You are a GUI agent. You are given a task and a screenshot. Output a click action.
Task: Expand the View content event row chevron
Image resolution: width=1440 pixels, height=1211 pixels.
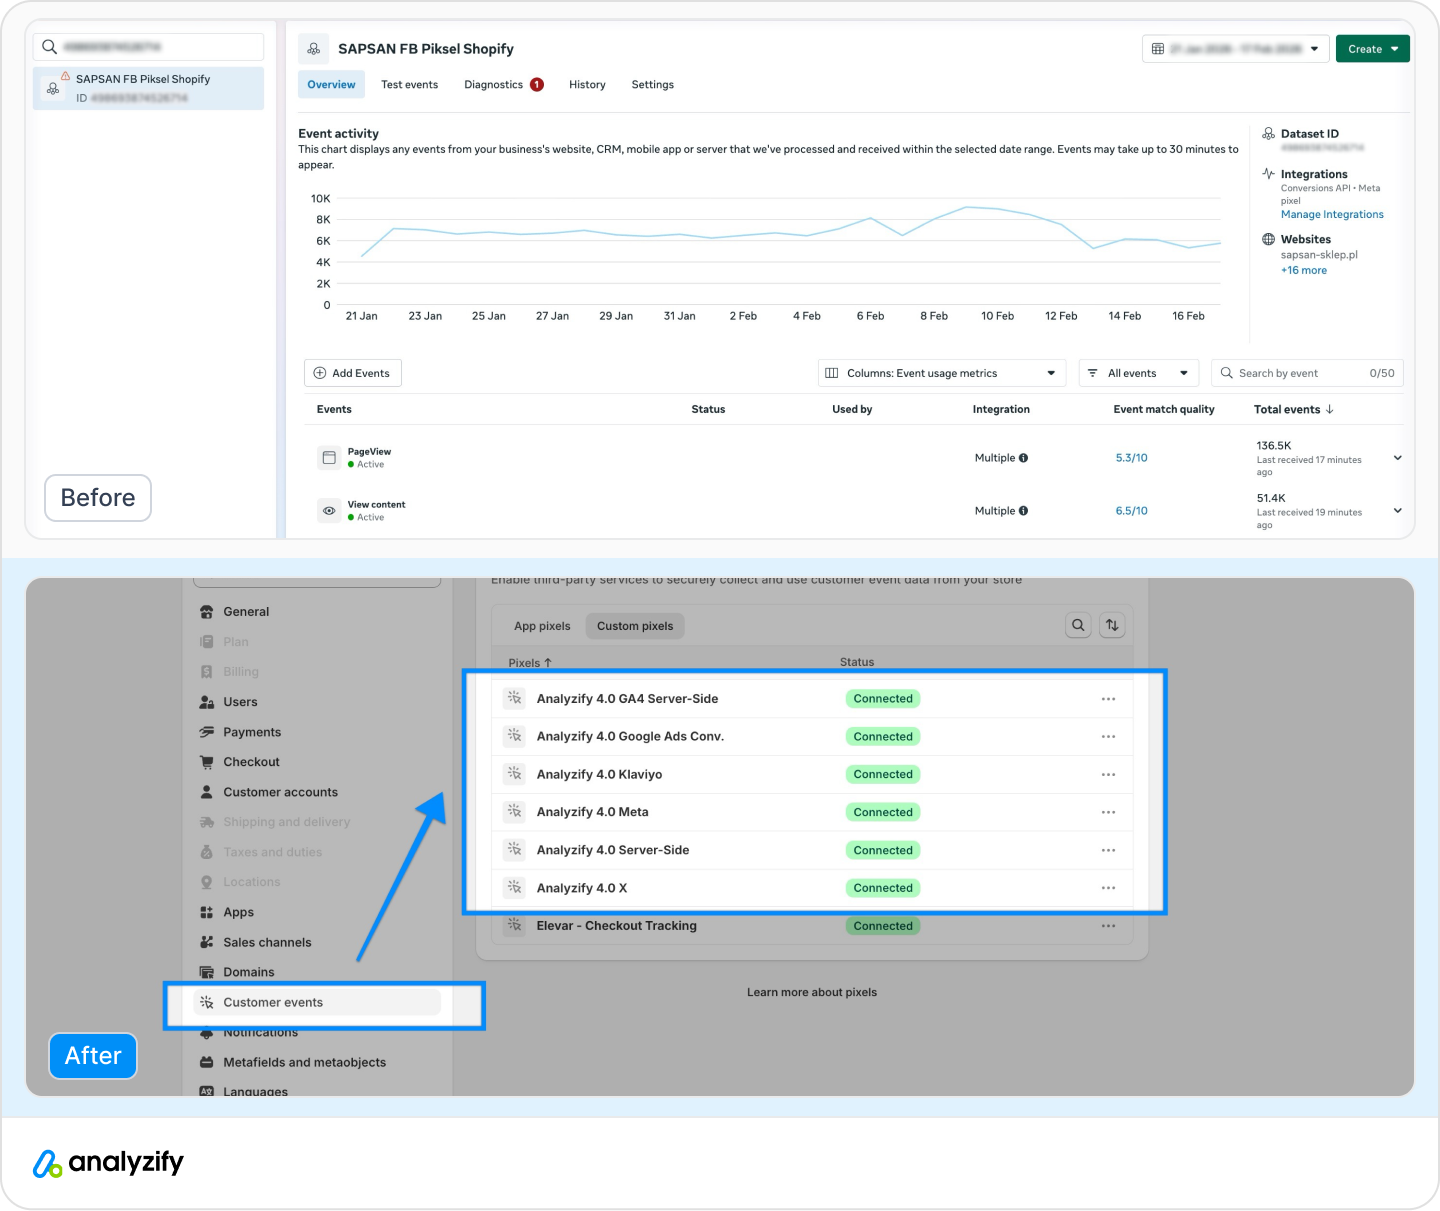tap(1397, 511)
